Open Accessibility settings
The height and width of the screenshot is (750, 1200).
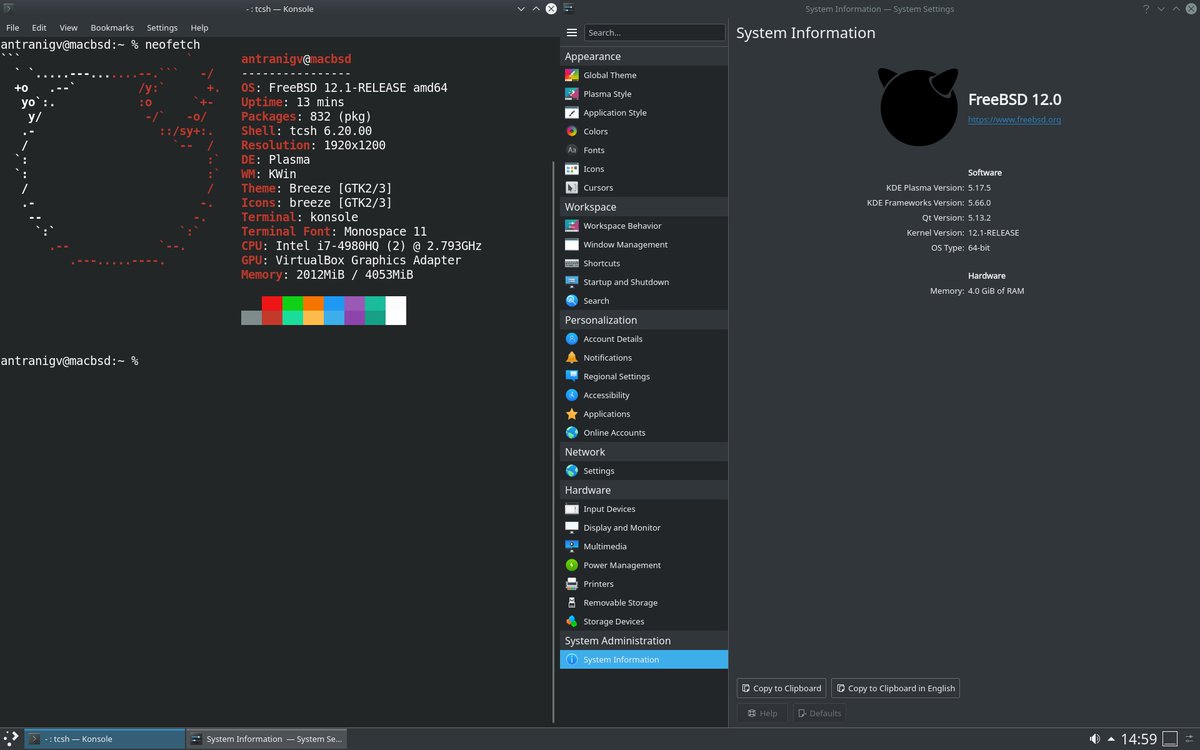click(644, 395)
